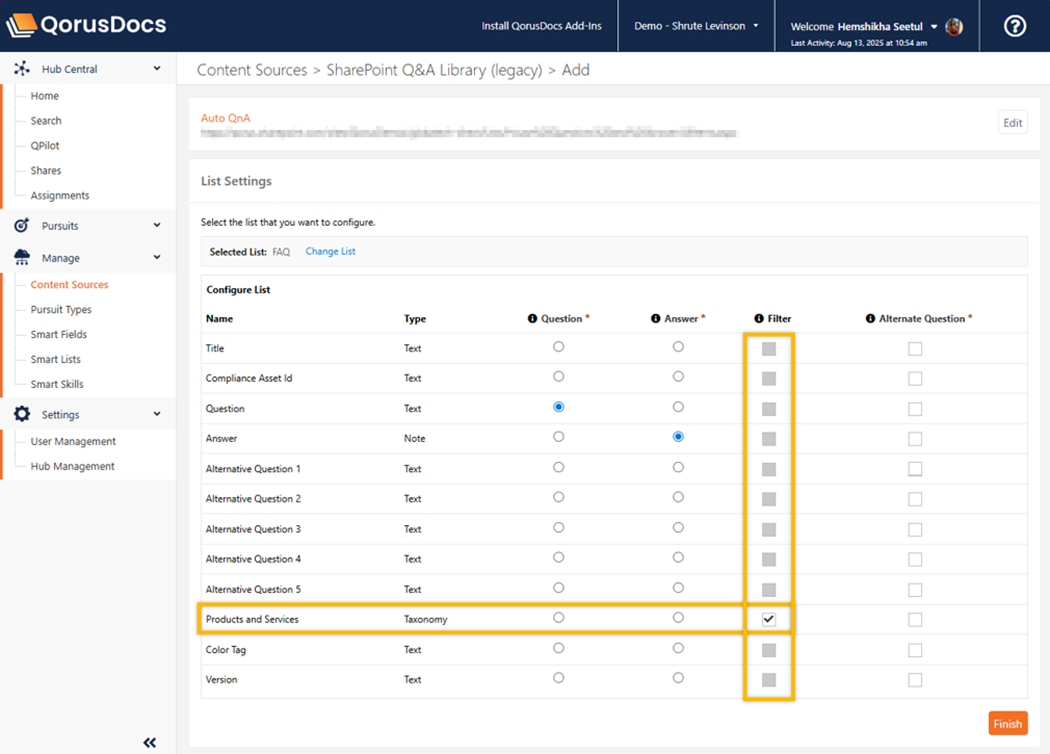Open Demo - Shrute Levinson dropdown
This screenshot has width=1050, height=754.
point(696,26)
